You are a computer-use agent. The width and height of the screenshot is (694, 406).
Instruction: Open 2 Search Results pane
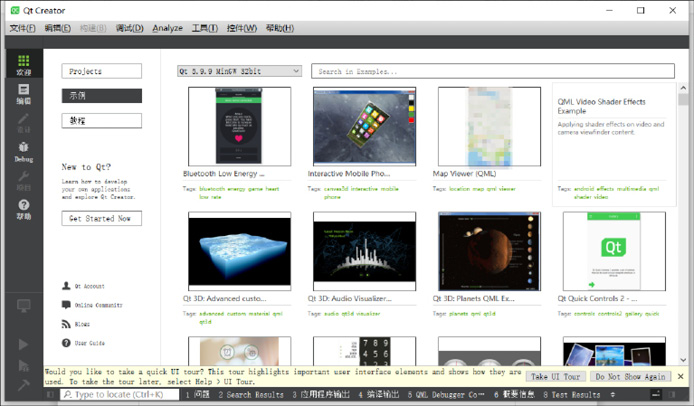tap(251, 394)
